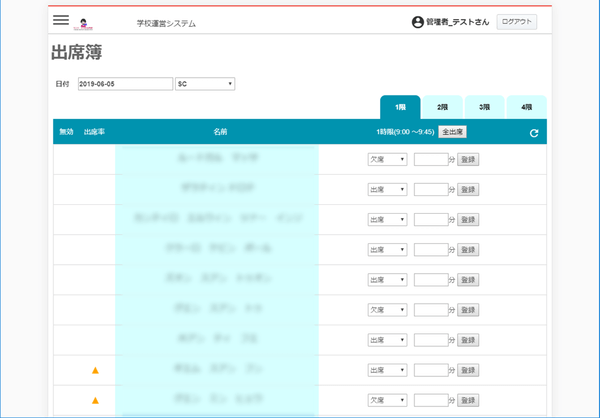Click the 管理者_テストさん user name
Viewport: 600px width, 418px height.
click(458, 22)
